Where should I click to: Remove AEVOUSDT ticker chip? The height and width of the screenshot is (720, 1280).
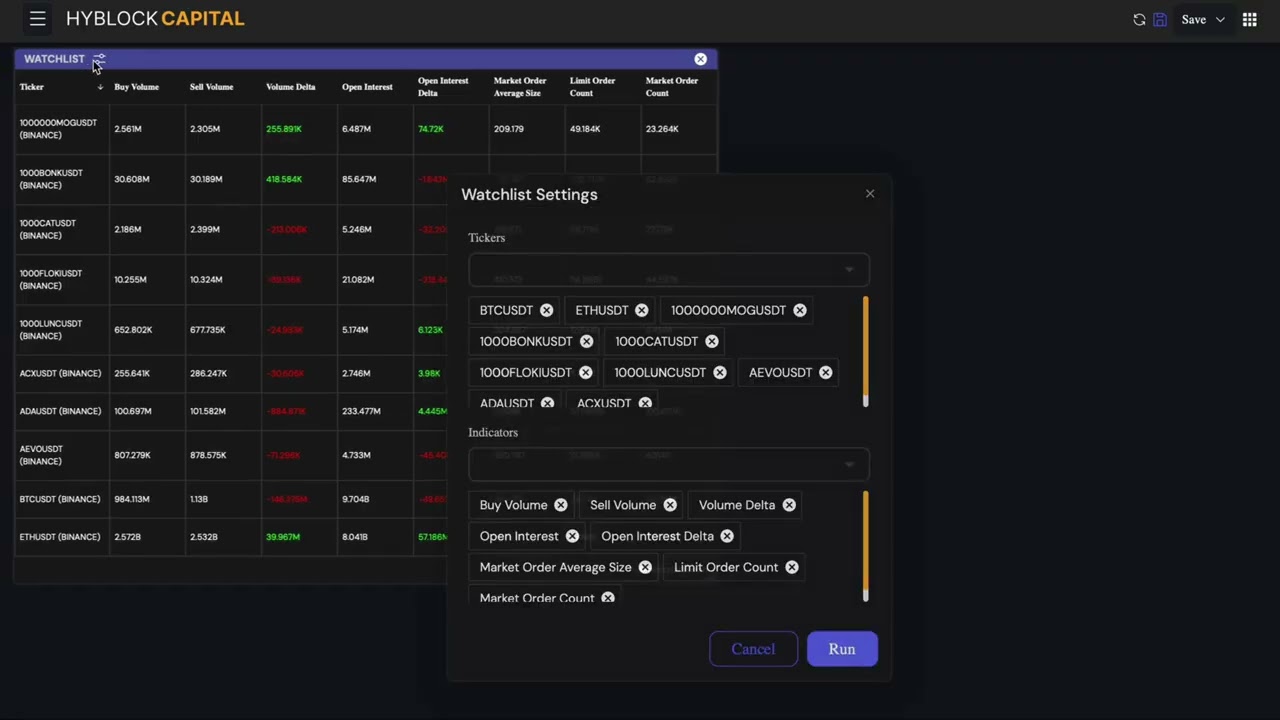pos(825,372)
